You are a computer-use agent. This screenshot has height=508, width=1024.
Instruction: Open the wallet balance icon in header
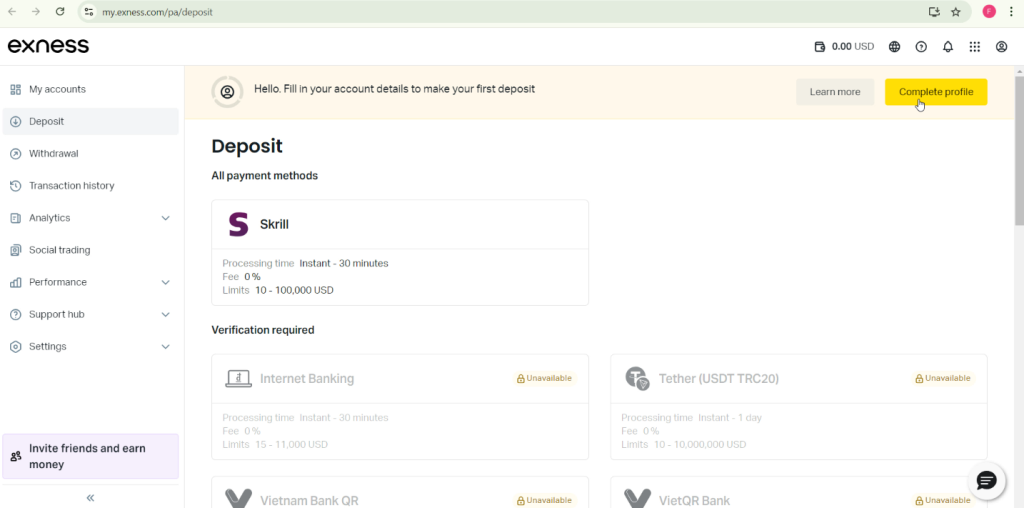[820, 46]
